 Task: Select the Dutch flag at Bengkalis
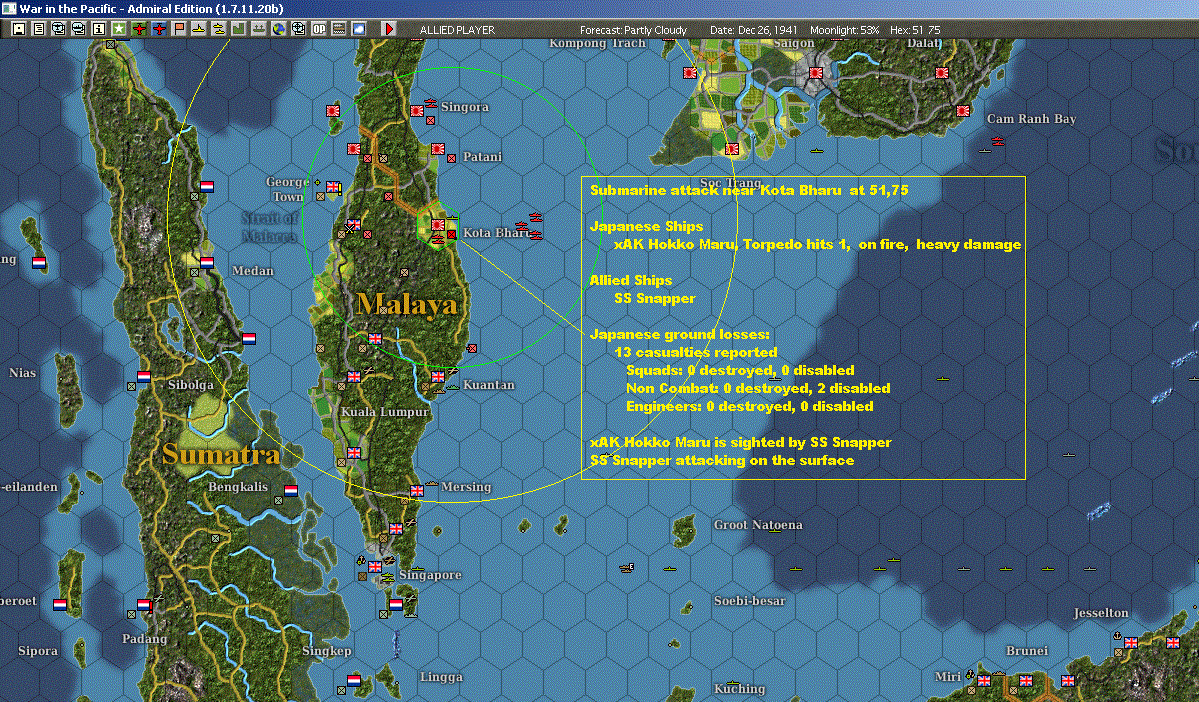pos(291,491)
